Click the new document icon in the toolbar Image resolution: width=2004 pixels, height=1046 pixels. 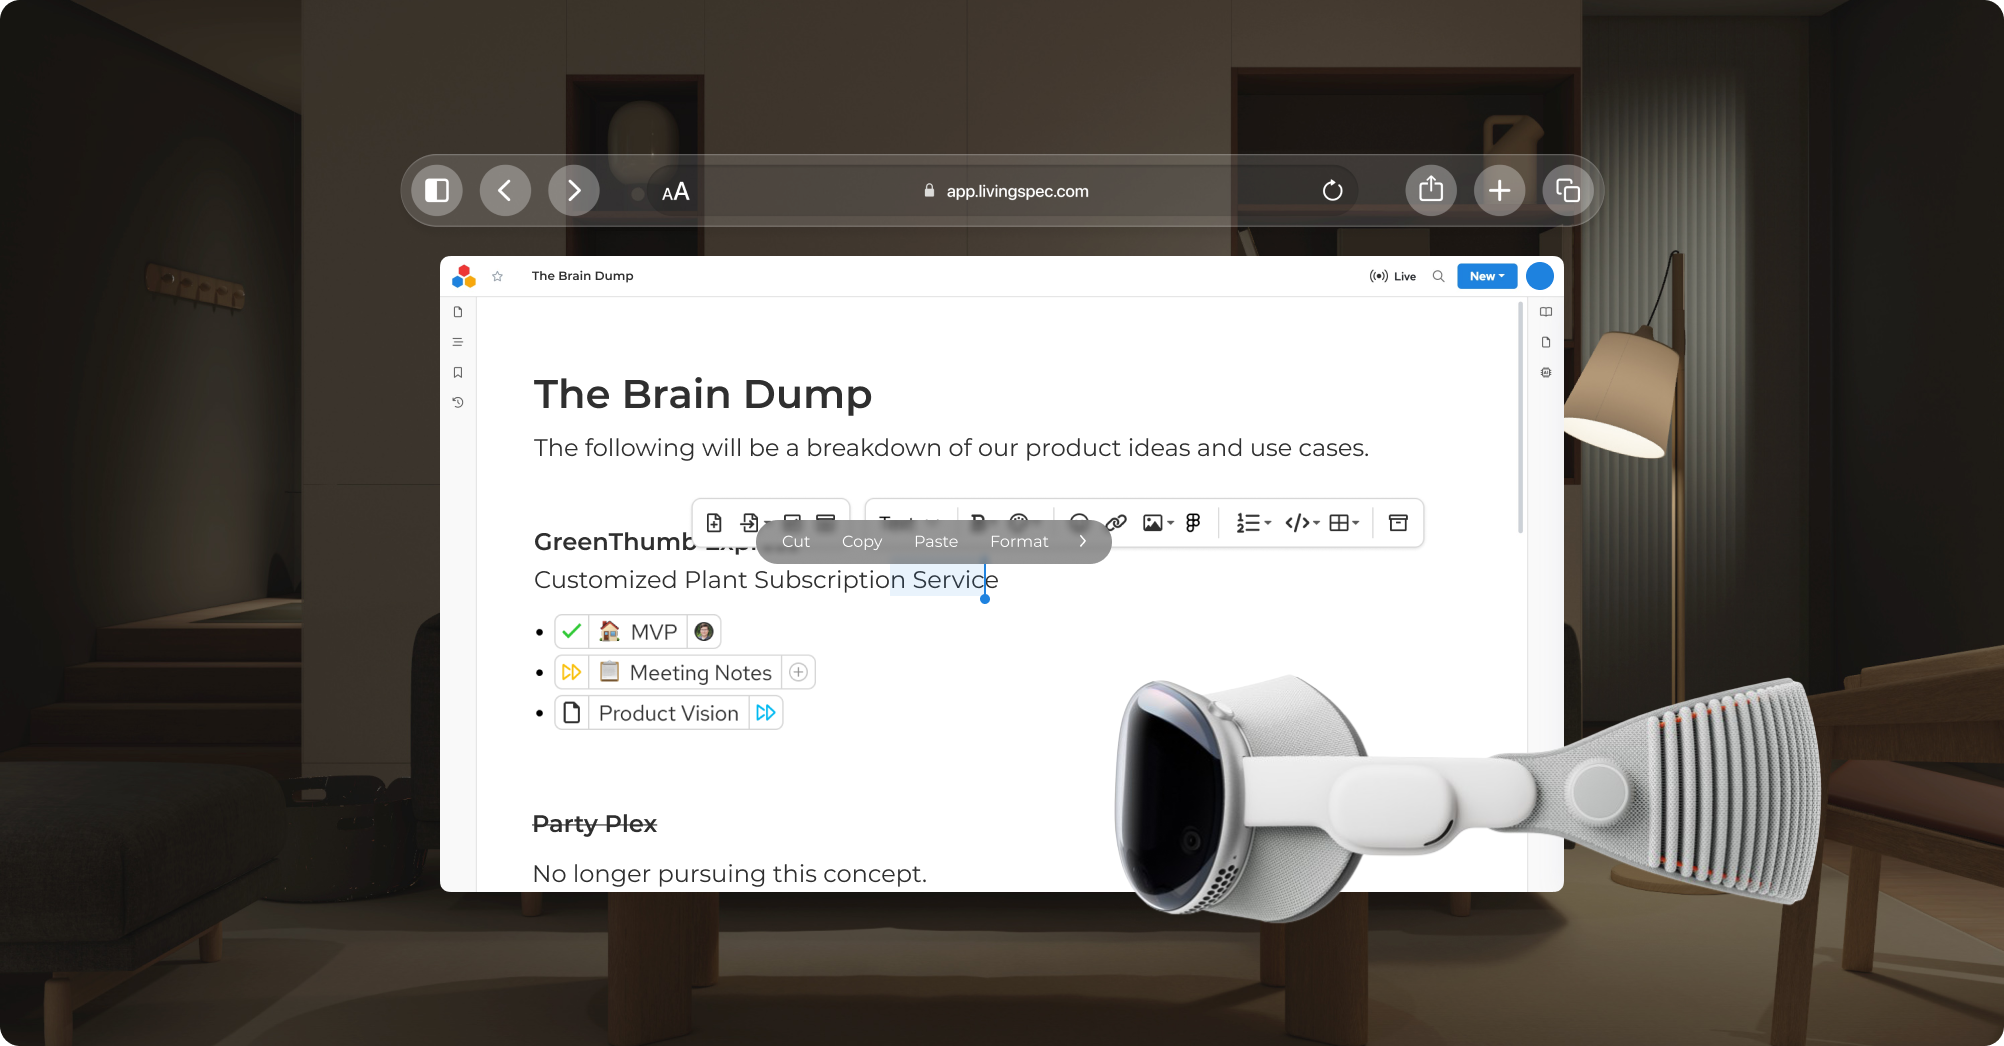pos(714,523)
